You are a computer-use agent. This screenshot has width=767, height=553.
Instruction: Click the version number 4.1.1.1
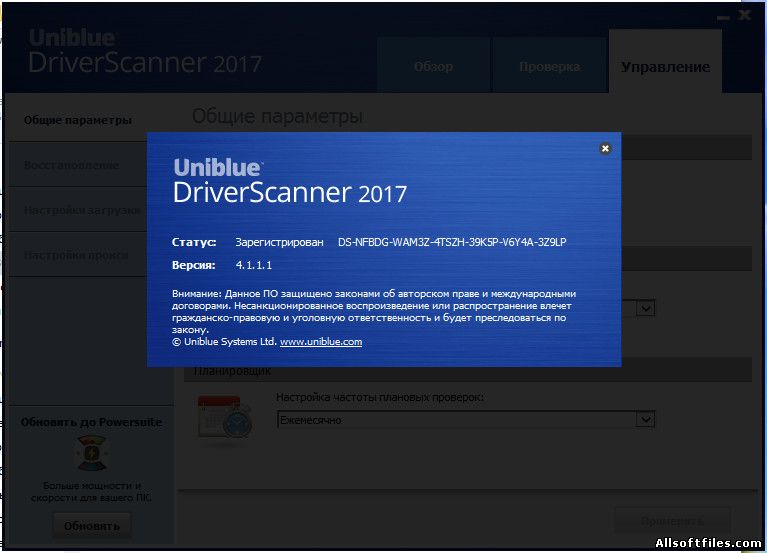coord(254,265)
